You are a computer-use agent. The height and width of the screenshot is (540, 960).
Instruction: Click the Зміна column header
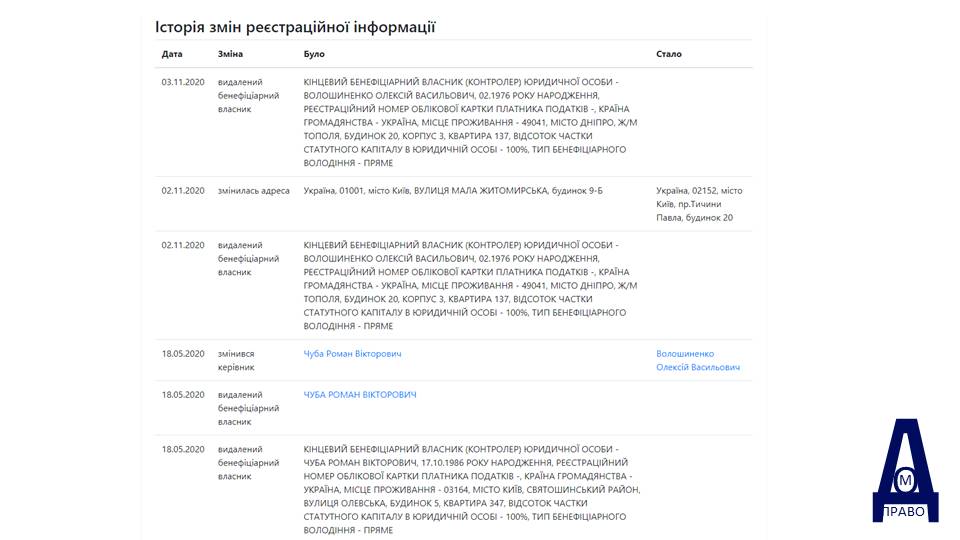tap(230, 54)
